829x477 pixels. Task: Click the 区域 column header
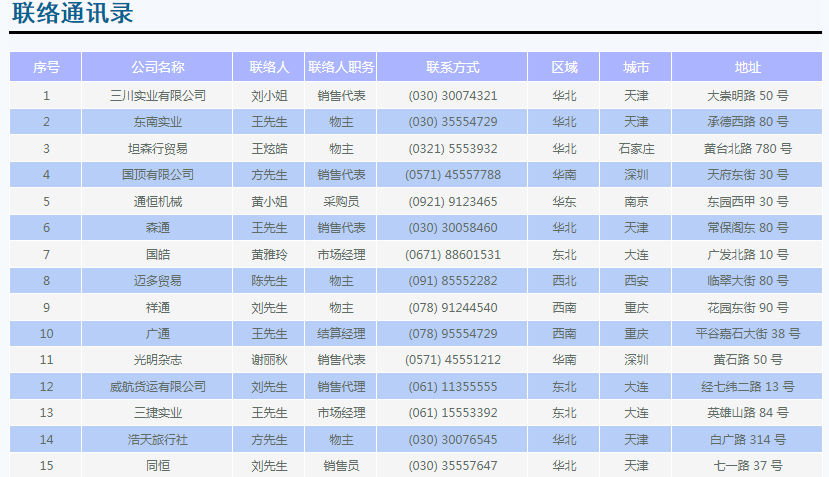564,67
